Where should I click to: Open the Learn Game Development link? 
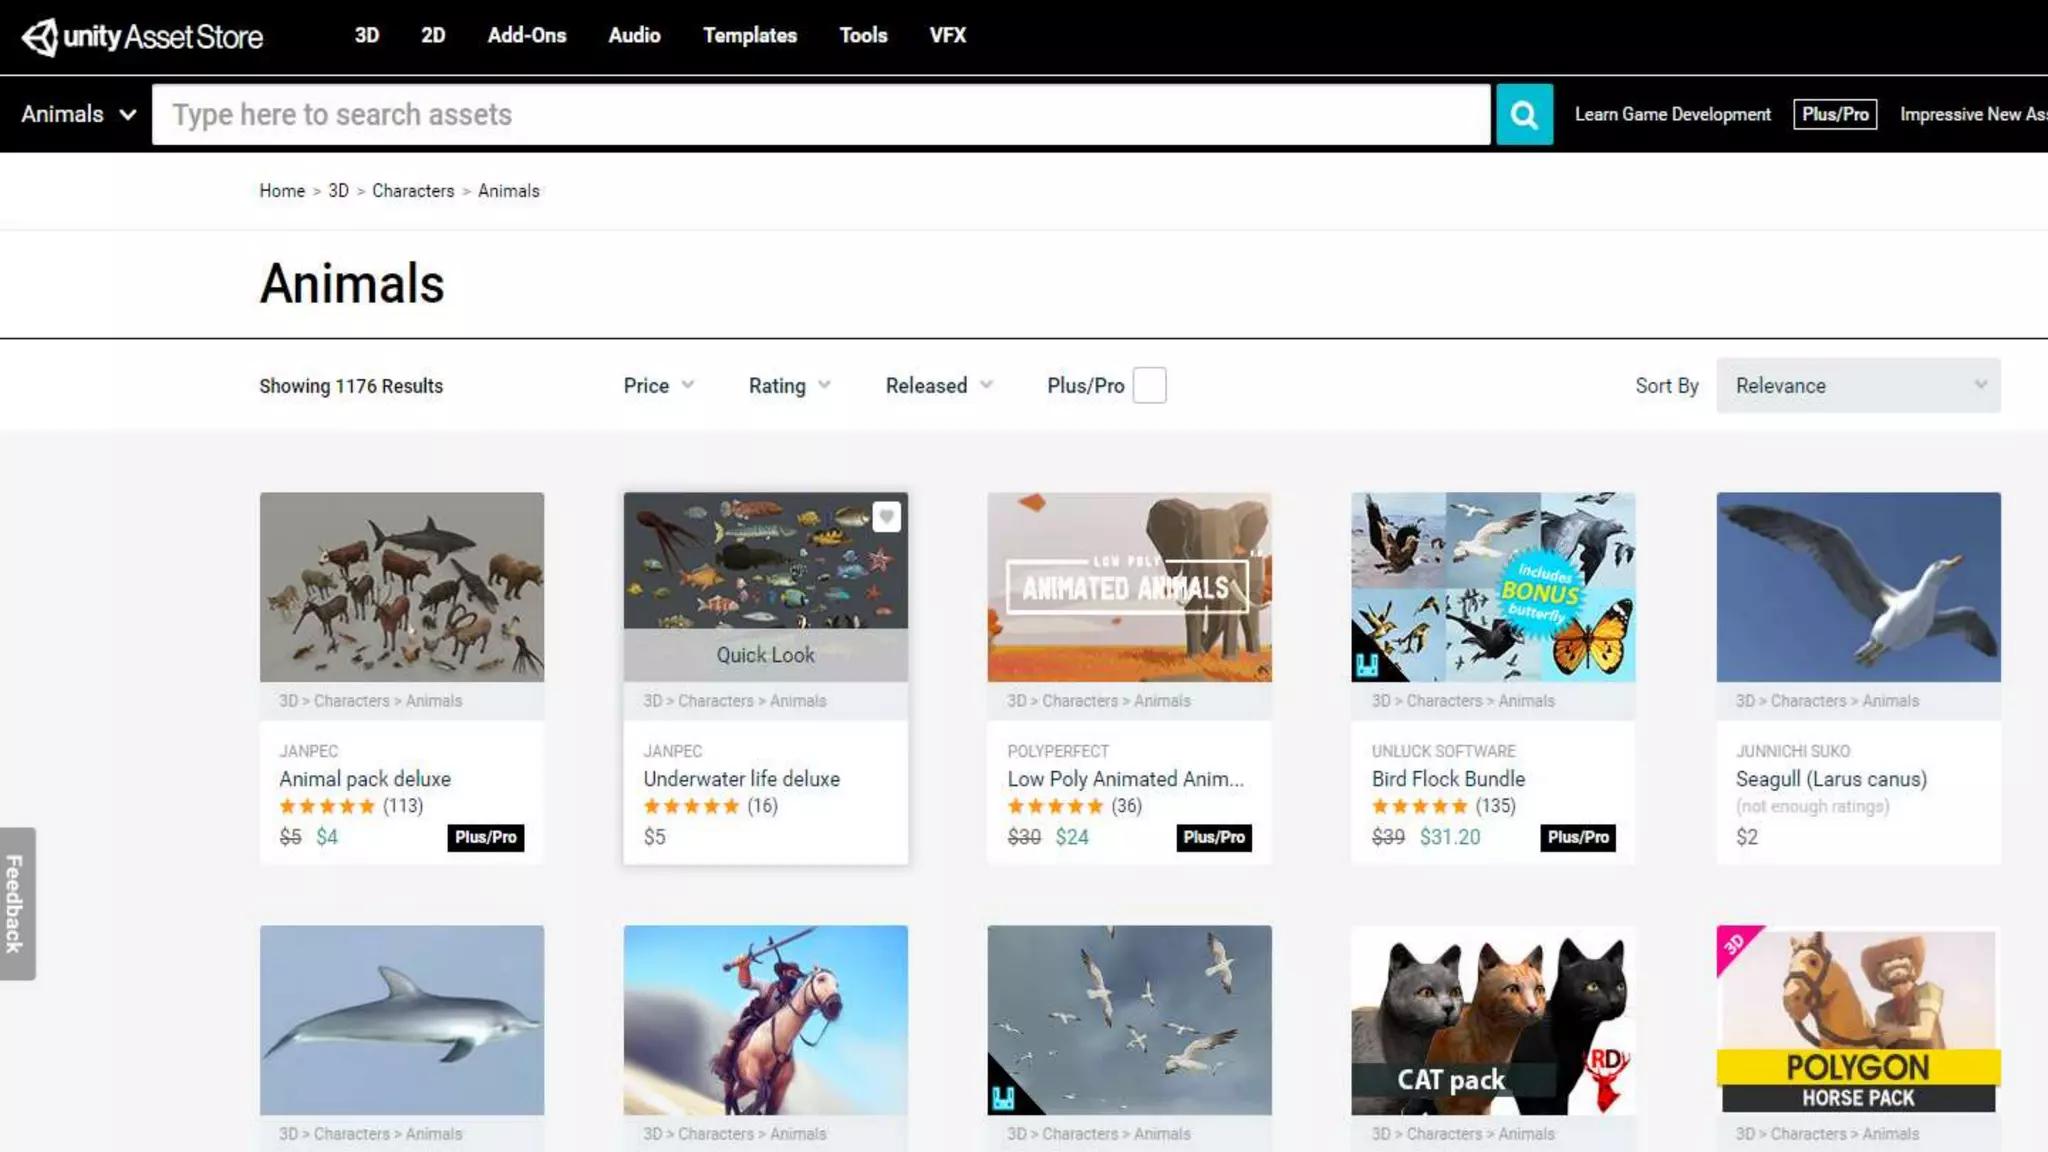[x=1672, y=114]
